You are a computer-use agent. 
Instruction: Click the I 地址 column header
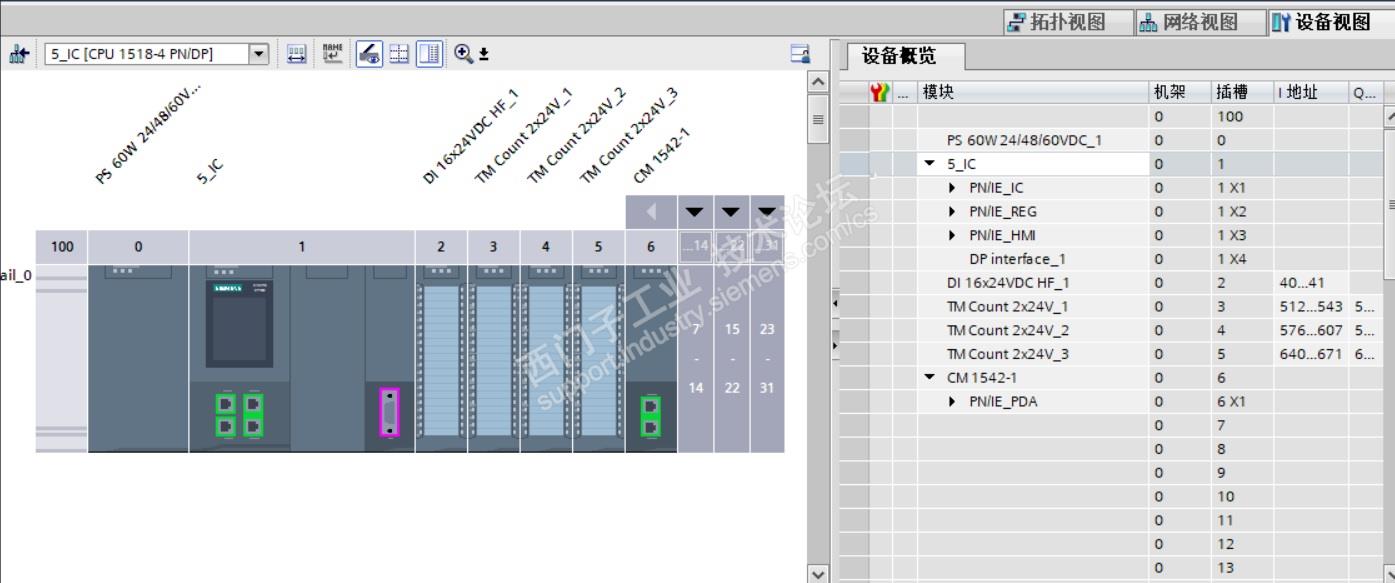(x=1310, y=92)
